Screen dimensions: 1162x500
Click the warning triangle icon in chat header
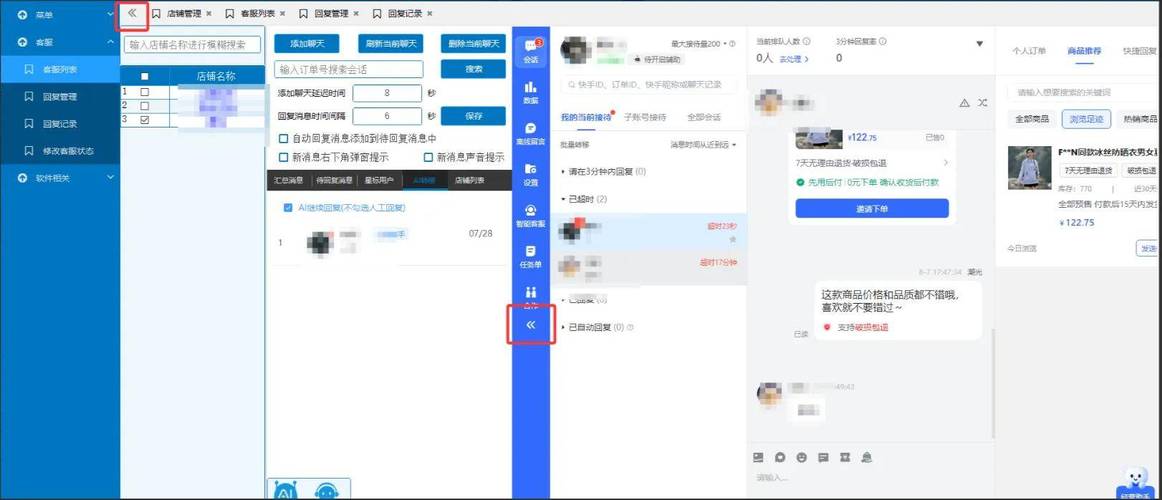point(964,103)
